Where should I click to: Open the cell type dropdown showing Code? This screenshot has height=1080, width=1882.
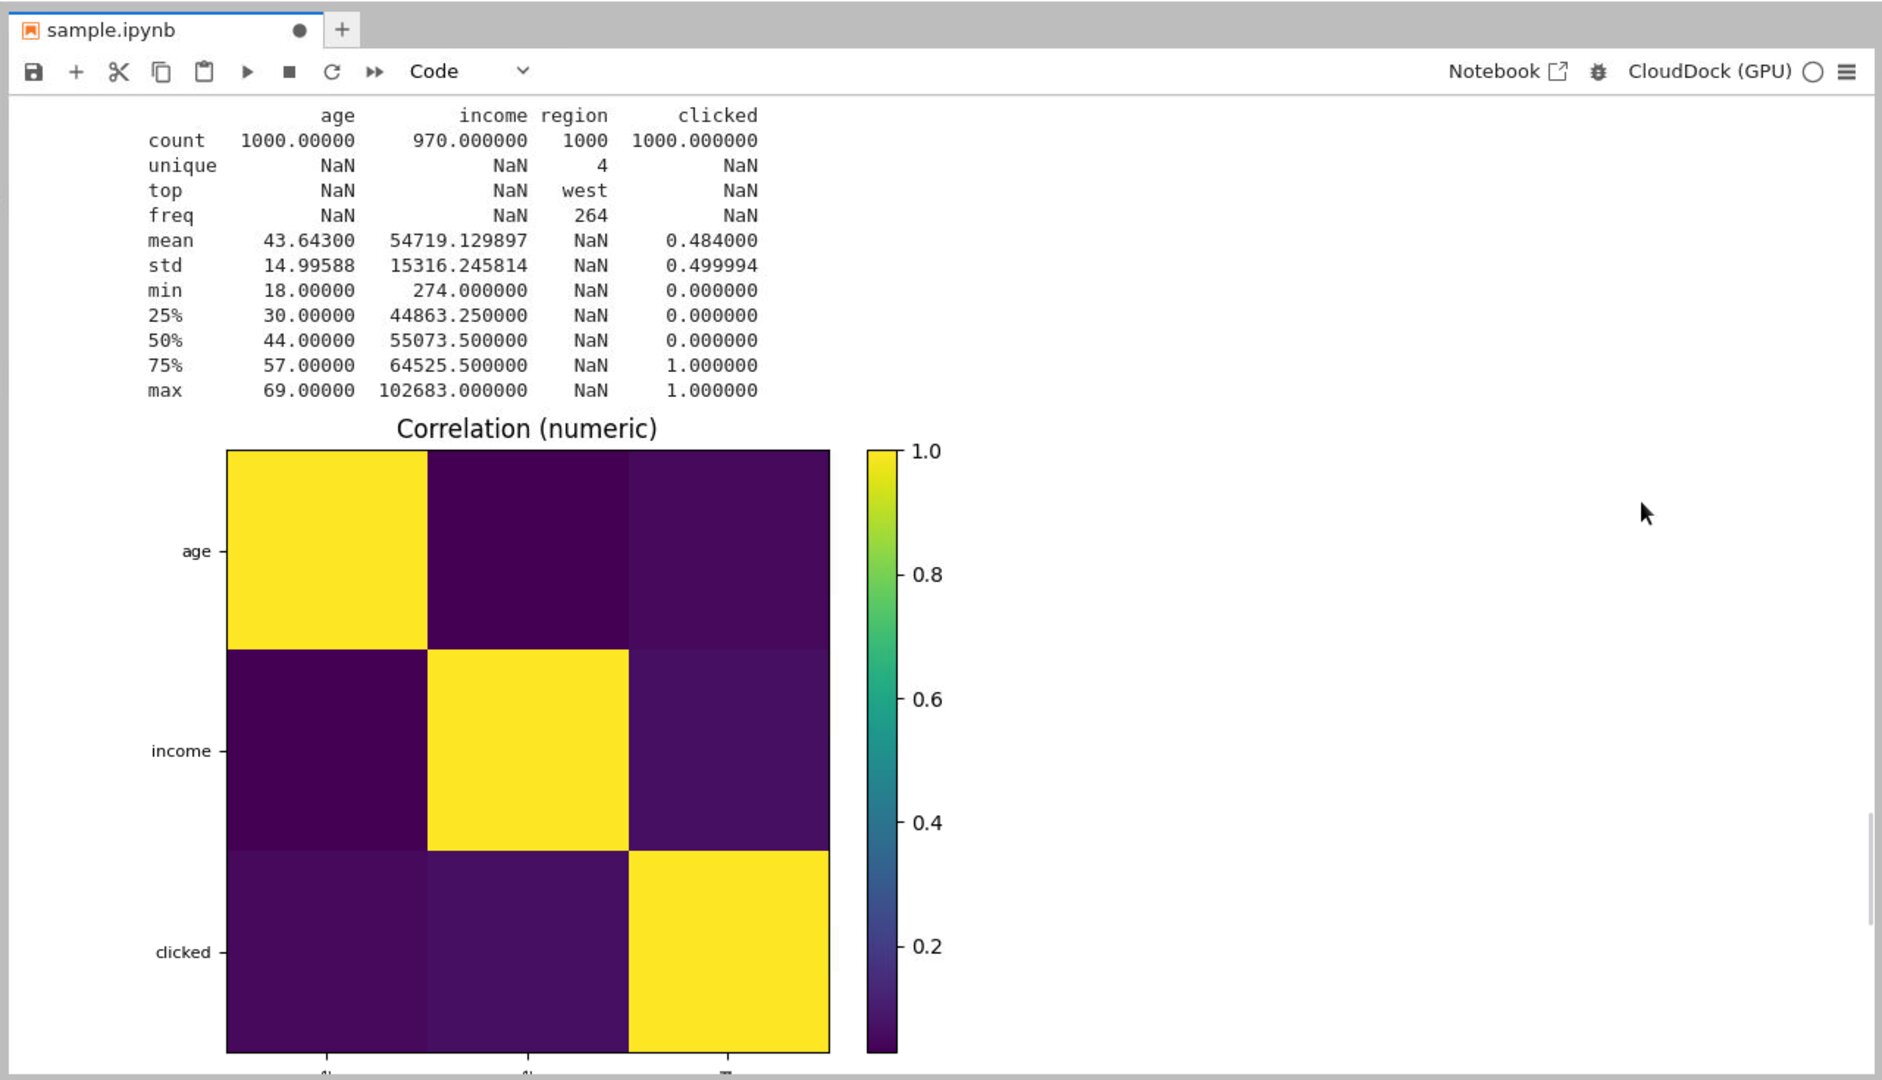click(433, 71)
